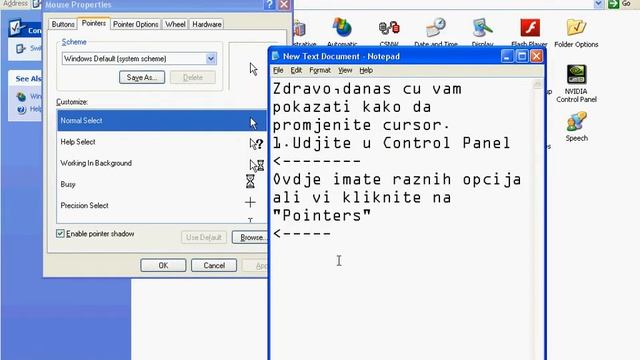Viewport: 640px width, 360px height.
Task: Click the Windows Update icon in See Also
Action: click(x=22, y=97)
